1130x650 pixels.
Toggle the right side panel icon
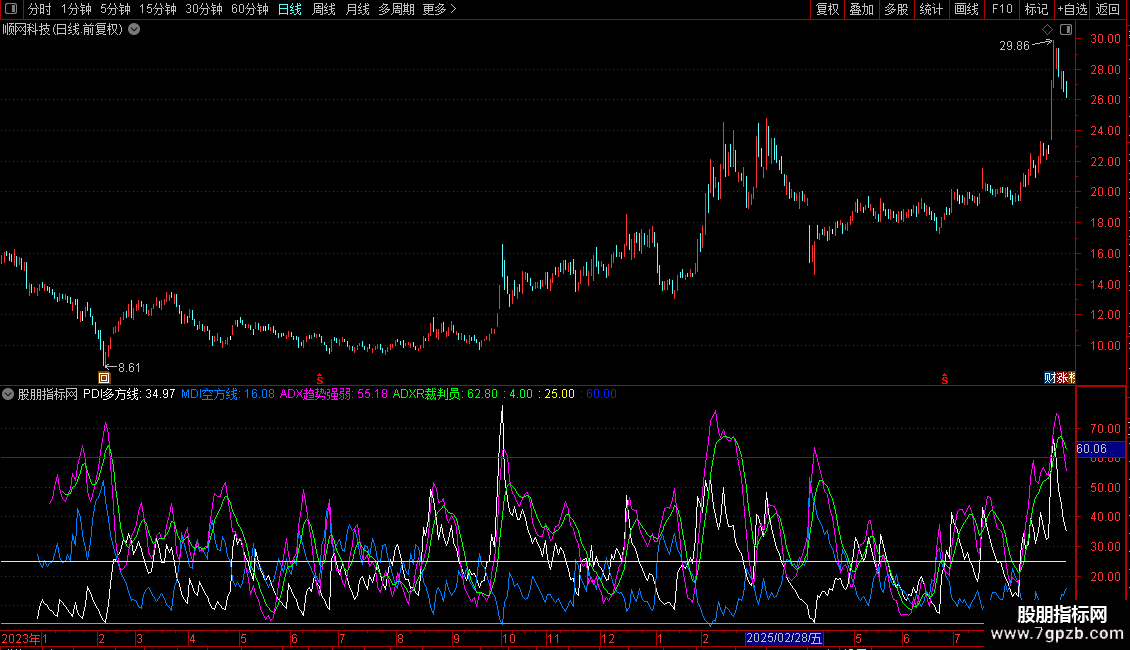(x=1066, y=30)
